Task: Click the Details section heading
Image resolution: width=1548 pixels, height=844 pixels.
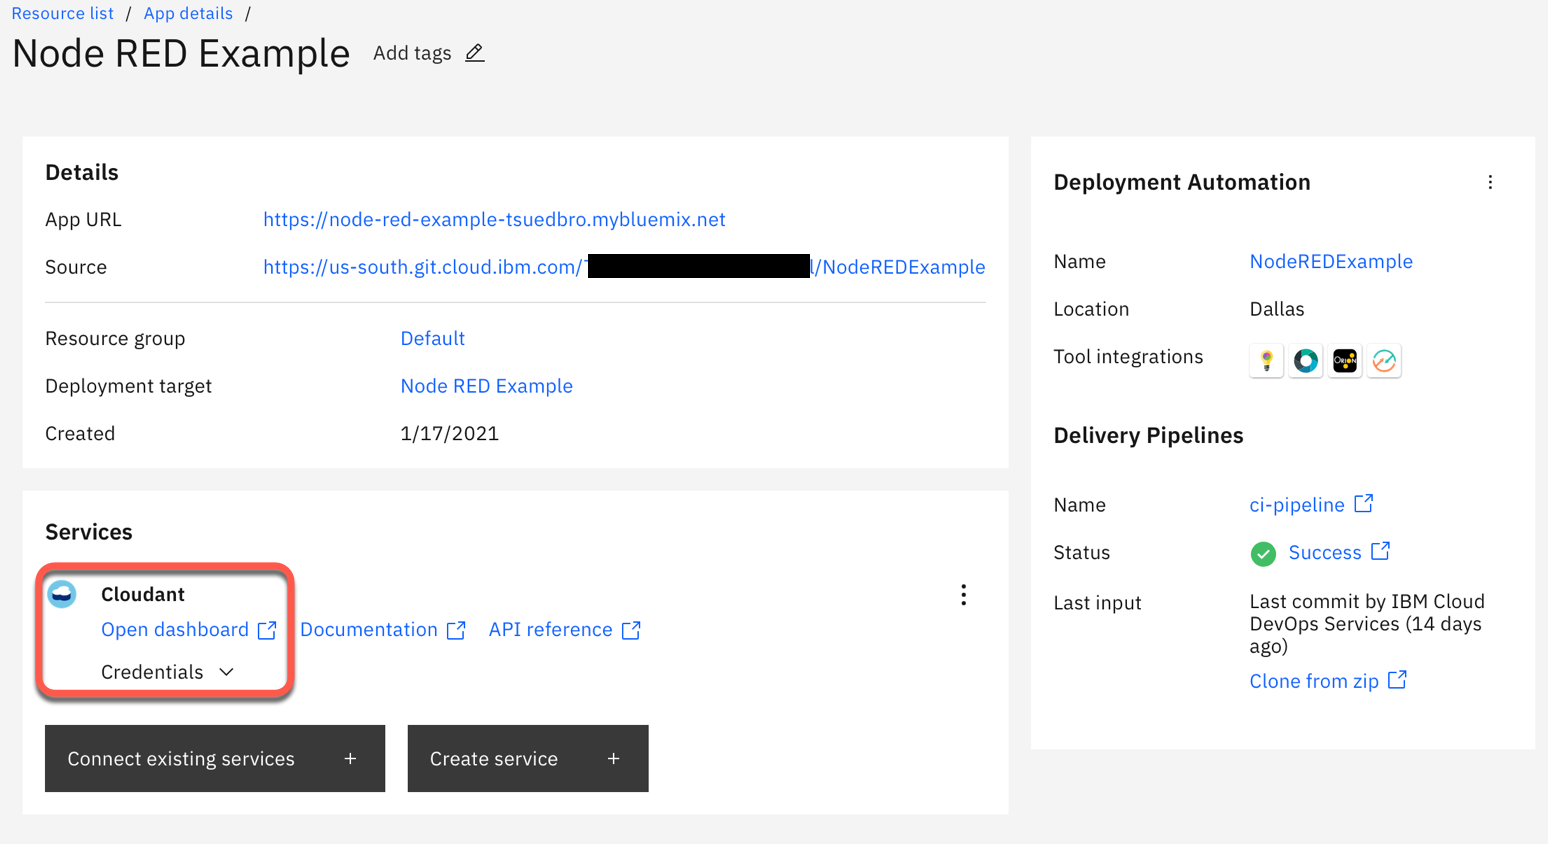Action: pyautogui.click(x=82, y=172)
